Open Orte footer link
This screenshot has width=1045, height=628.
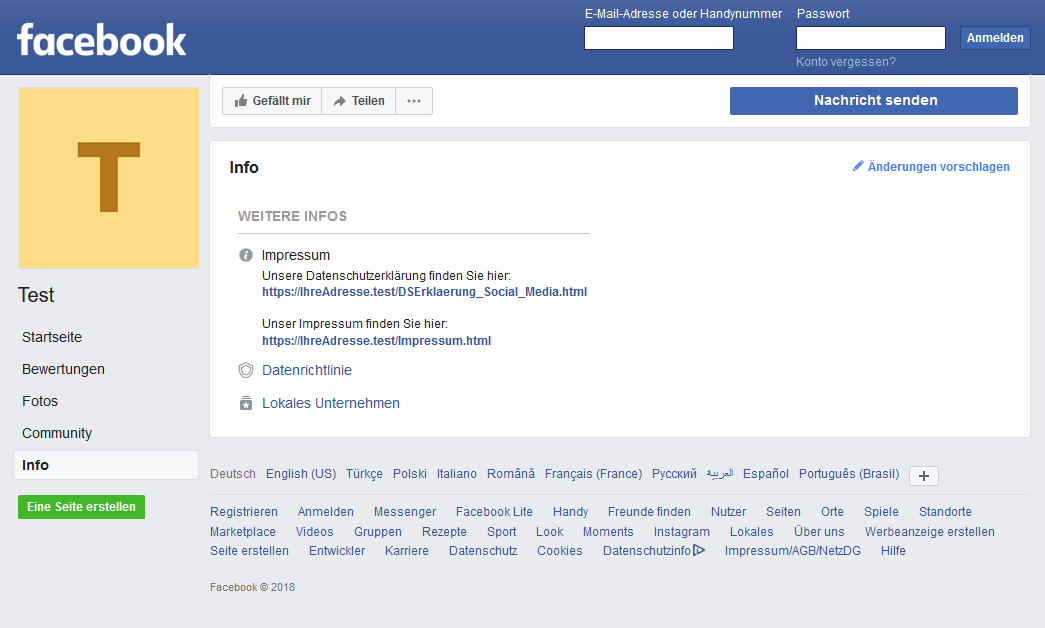click(832, 512)
